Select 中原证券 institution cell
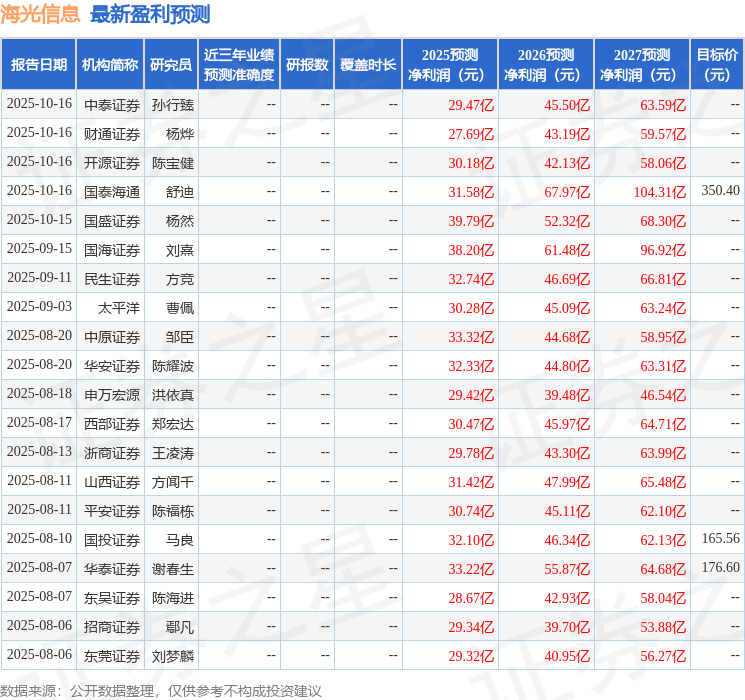 [x=112, y=337]
